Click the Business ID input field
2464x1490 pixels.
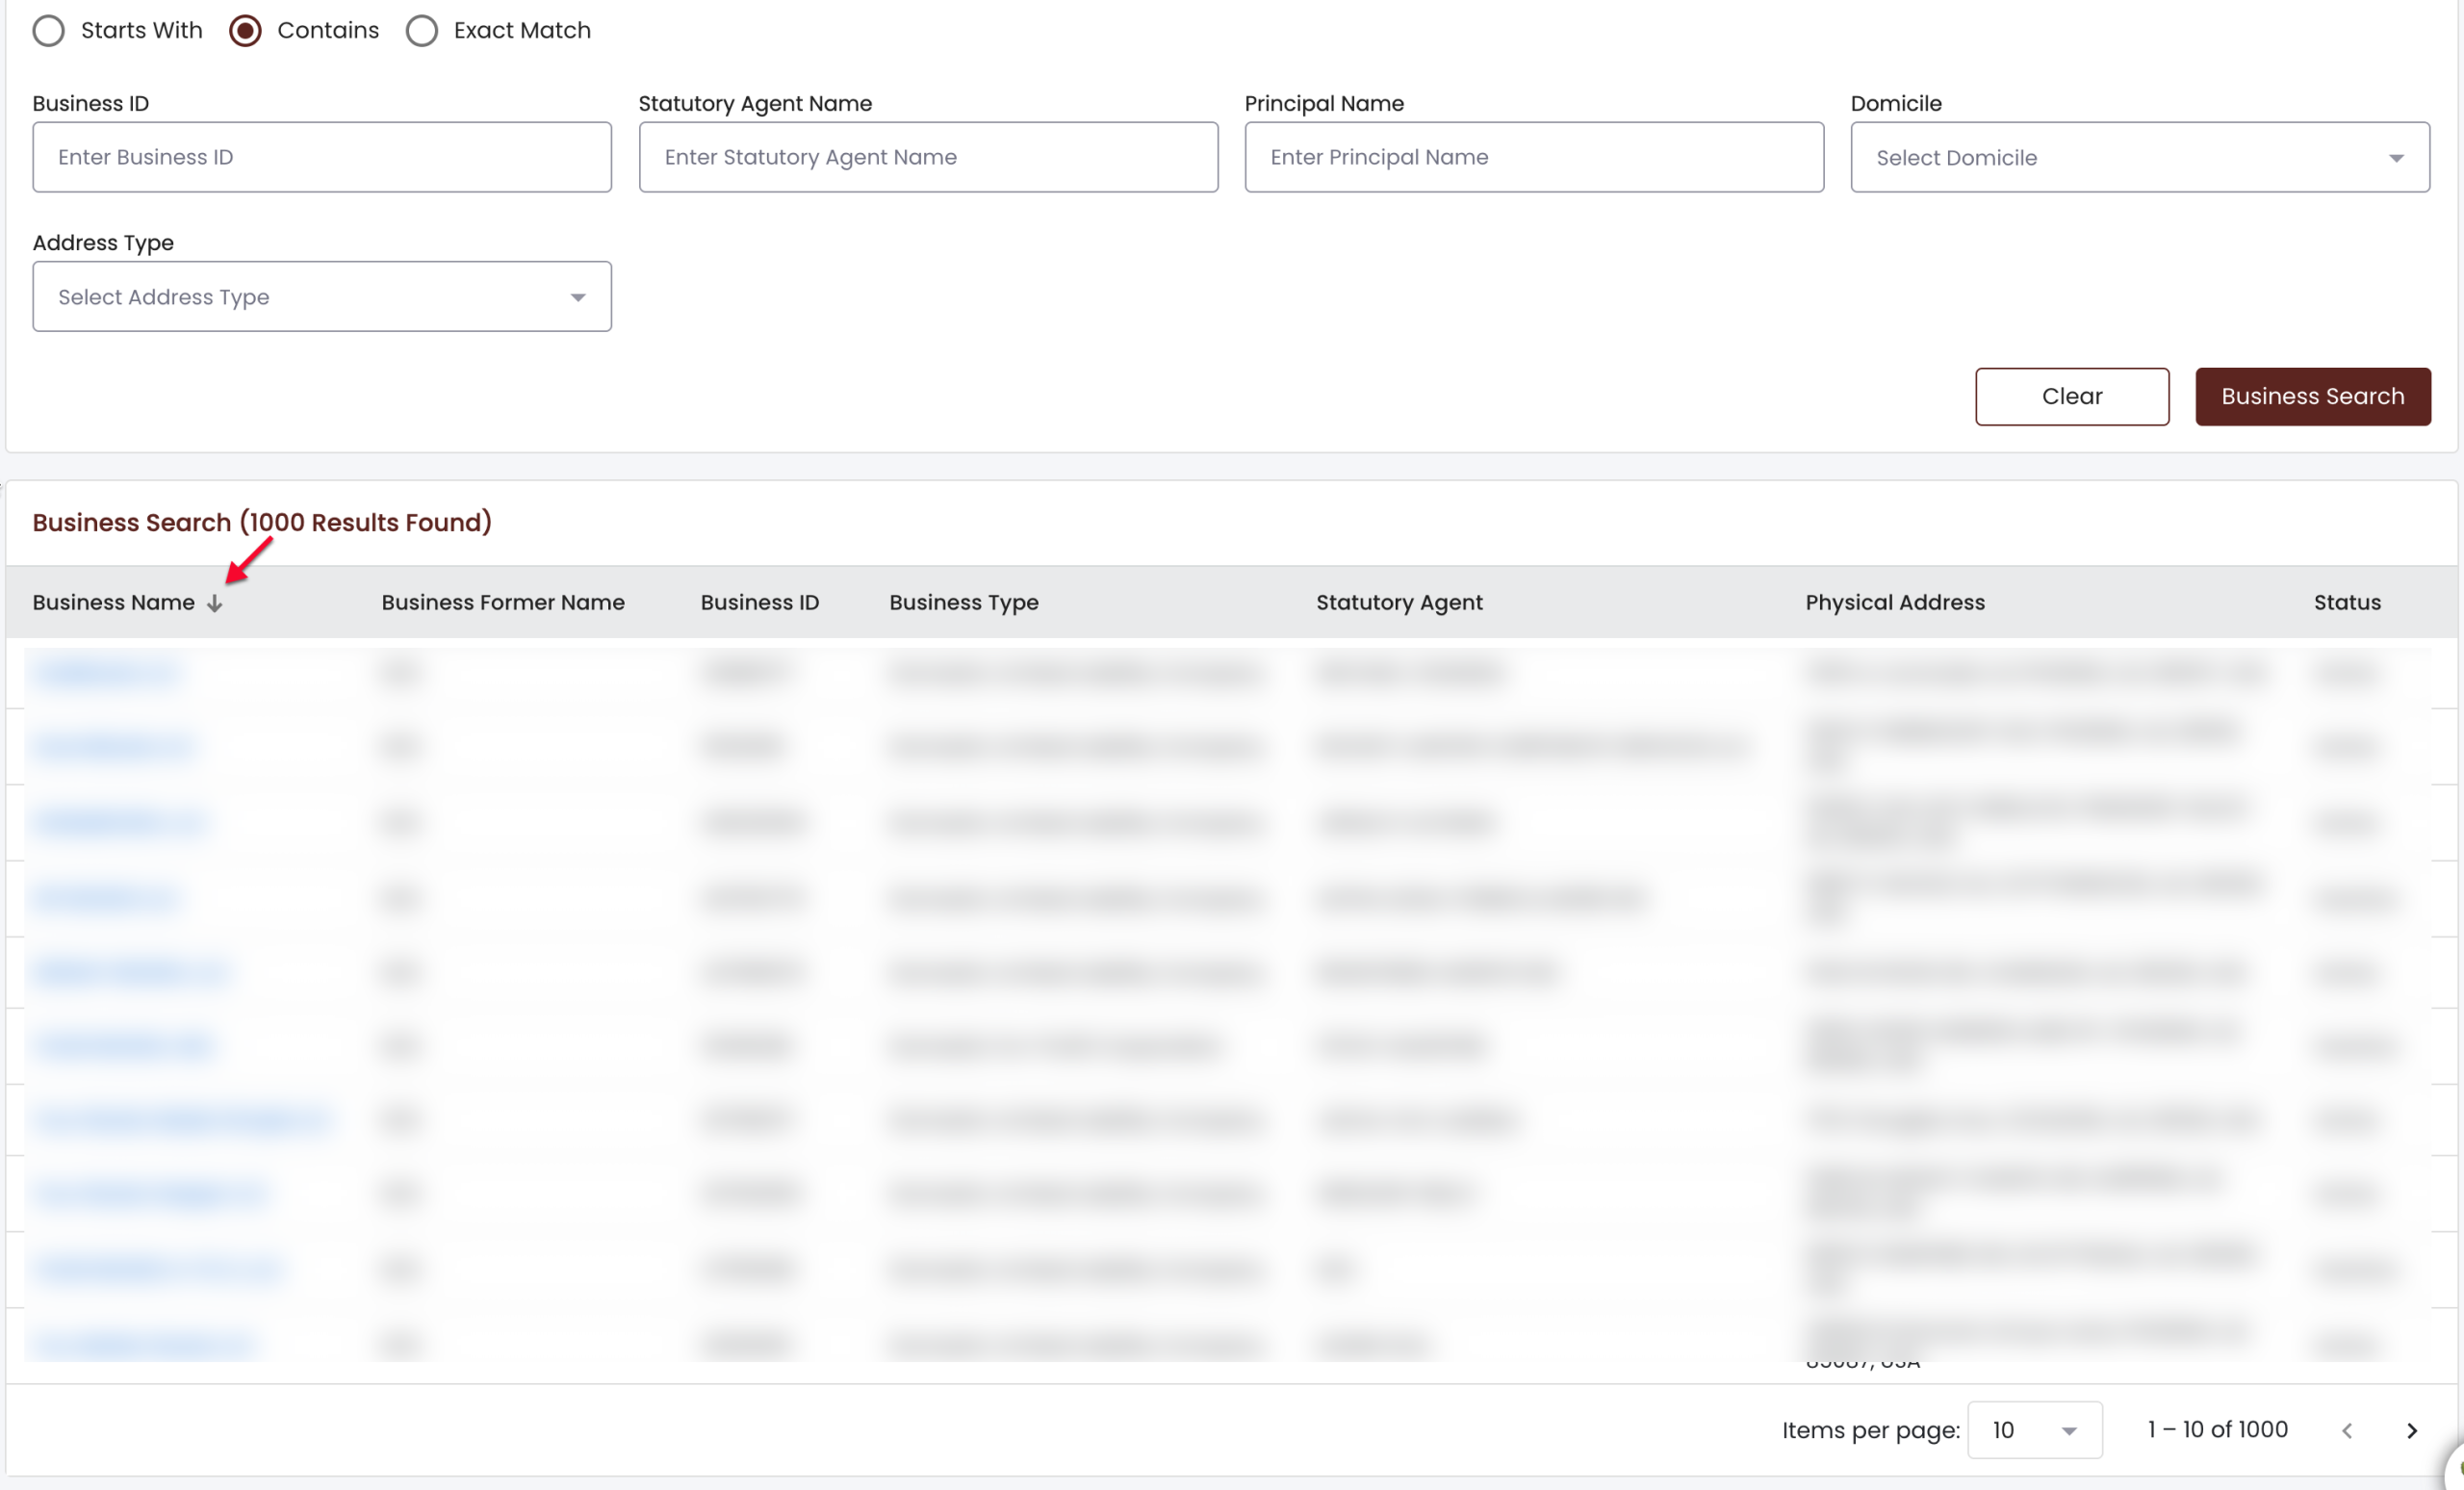(x=322, y=157)
